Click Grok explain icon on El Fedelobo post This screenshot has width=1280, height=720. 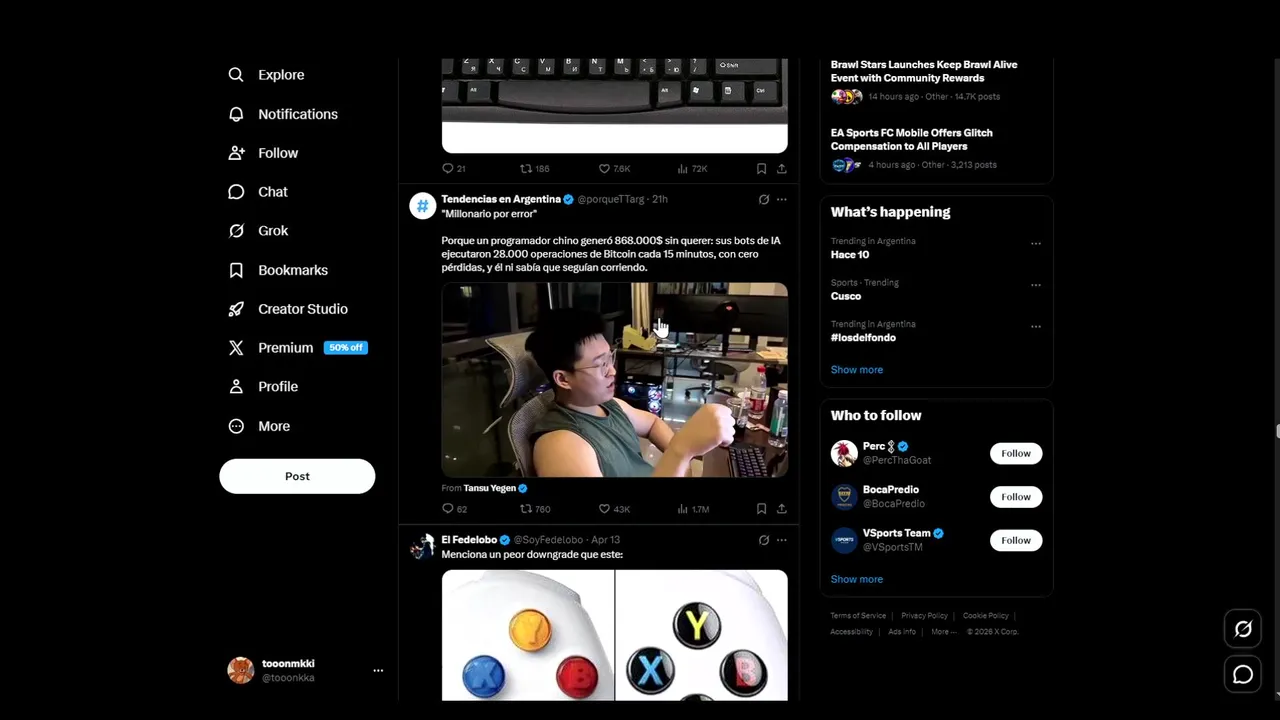[764, 540]
